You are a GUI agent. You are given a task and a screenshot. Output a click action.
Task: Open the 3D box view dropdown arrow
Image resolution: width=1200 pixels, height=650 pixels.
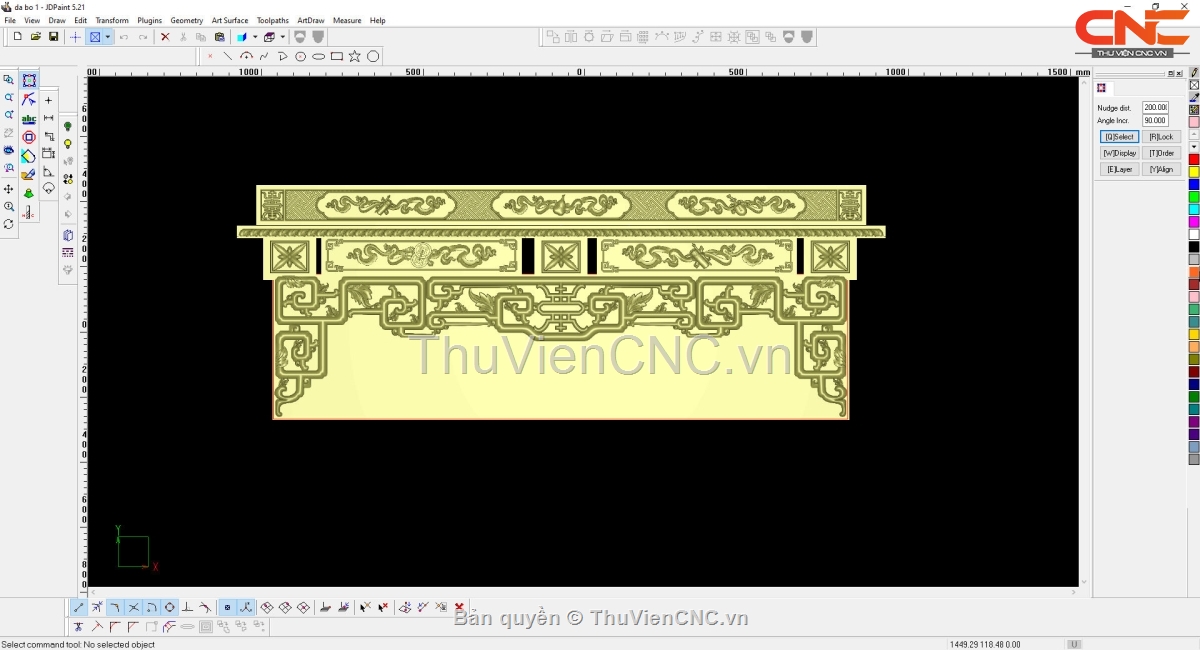coord(282,37)
